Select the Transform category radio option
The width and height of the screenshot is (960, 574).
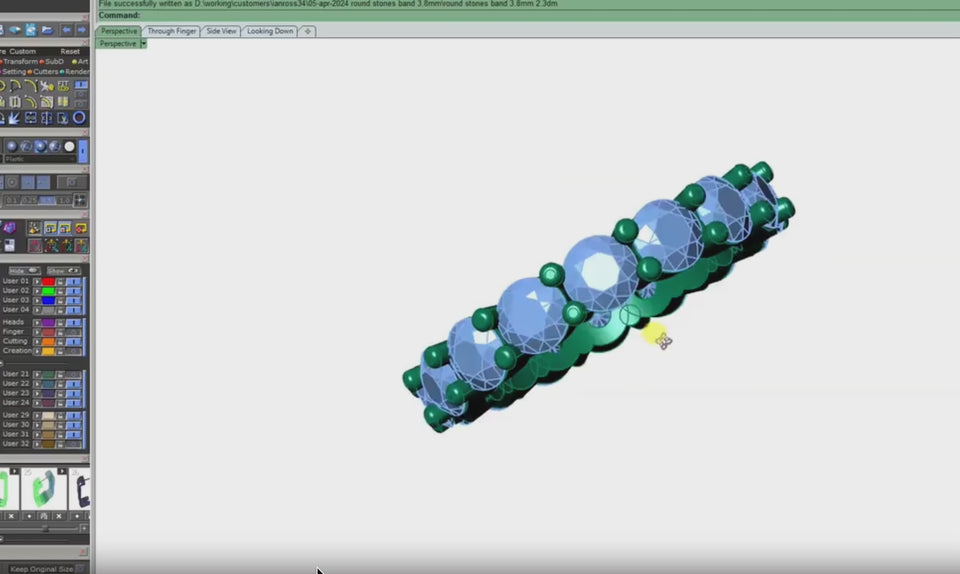click(19, 61)
